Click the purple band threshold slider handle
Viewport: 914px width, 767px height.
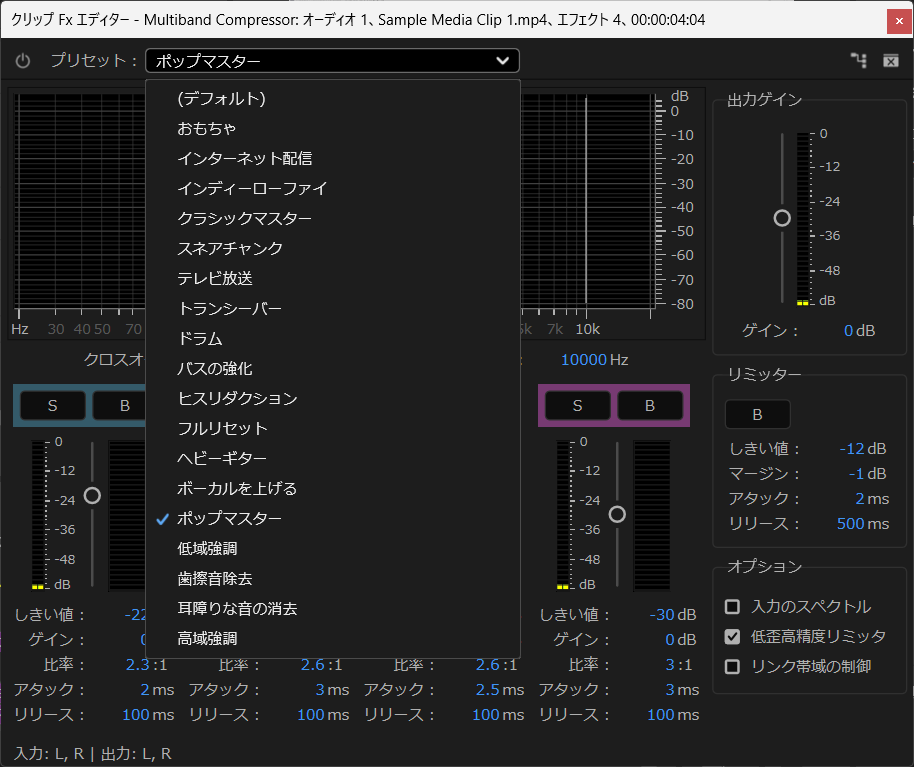[x=617, y=514]
